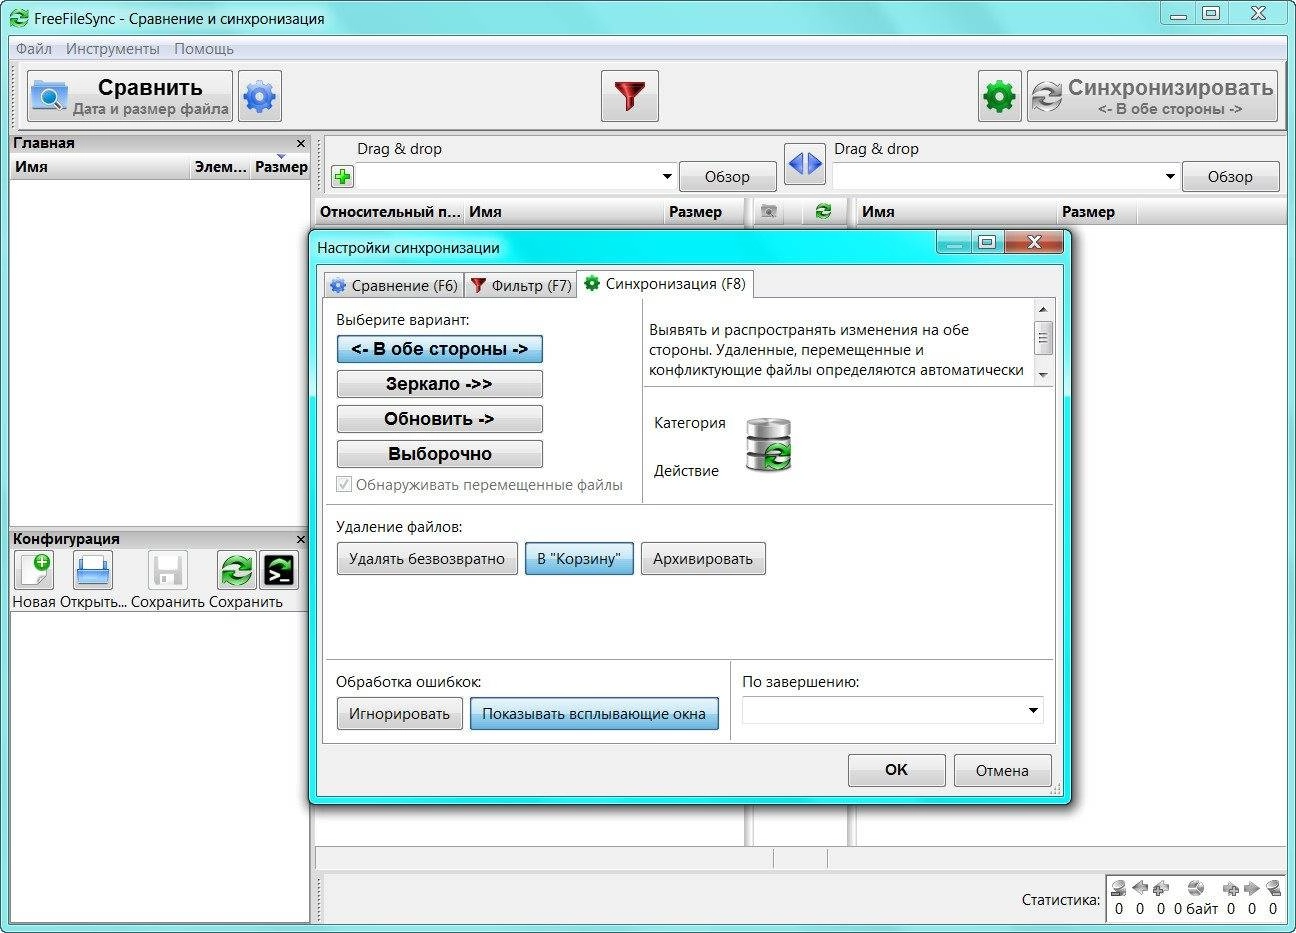The image size is (1296, 933).
Task: Click the right folder path input field
Action: 997,177
